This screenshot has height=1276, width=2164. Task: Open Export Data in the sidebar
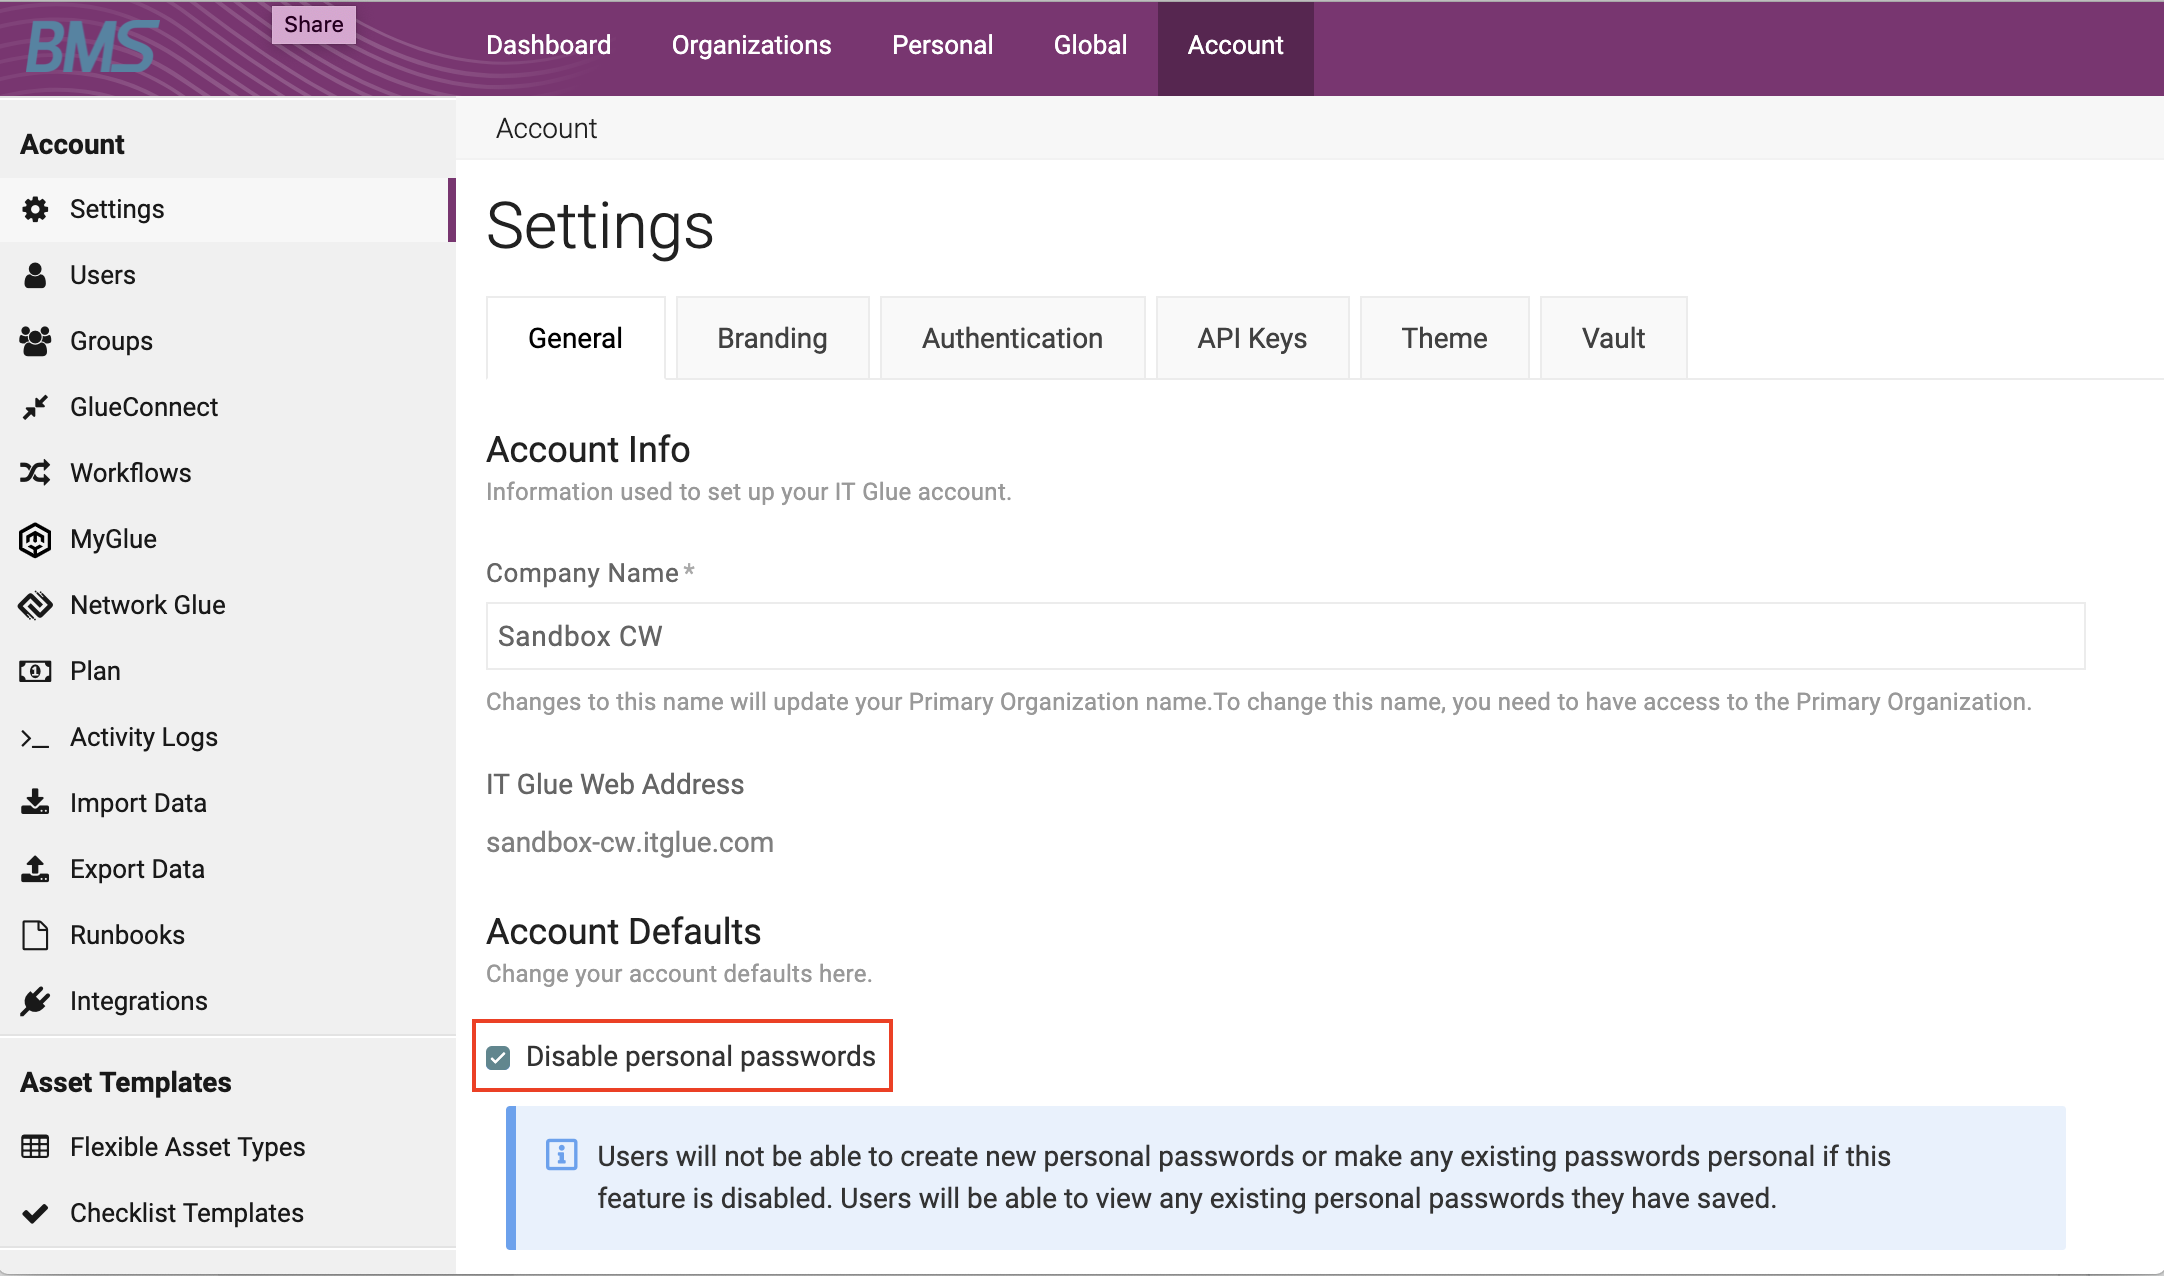click(x=228, y=869)
